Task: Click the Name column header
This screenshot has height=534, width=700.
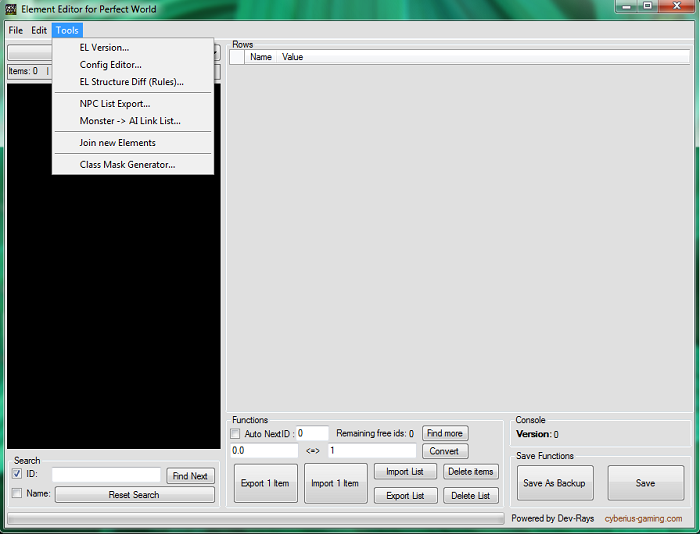Action: click(x=261, y=57)
